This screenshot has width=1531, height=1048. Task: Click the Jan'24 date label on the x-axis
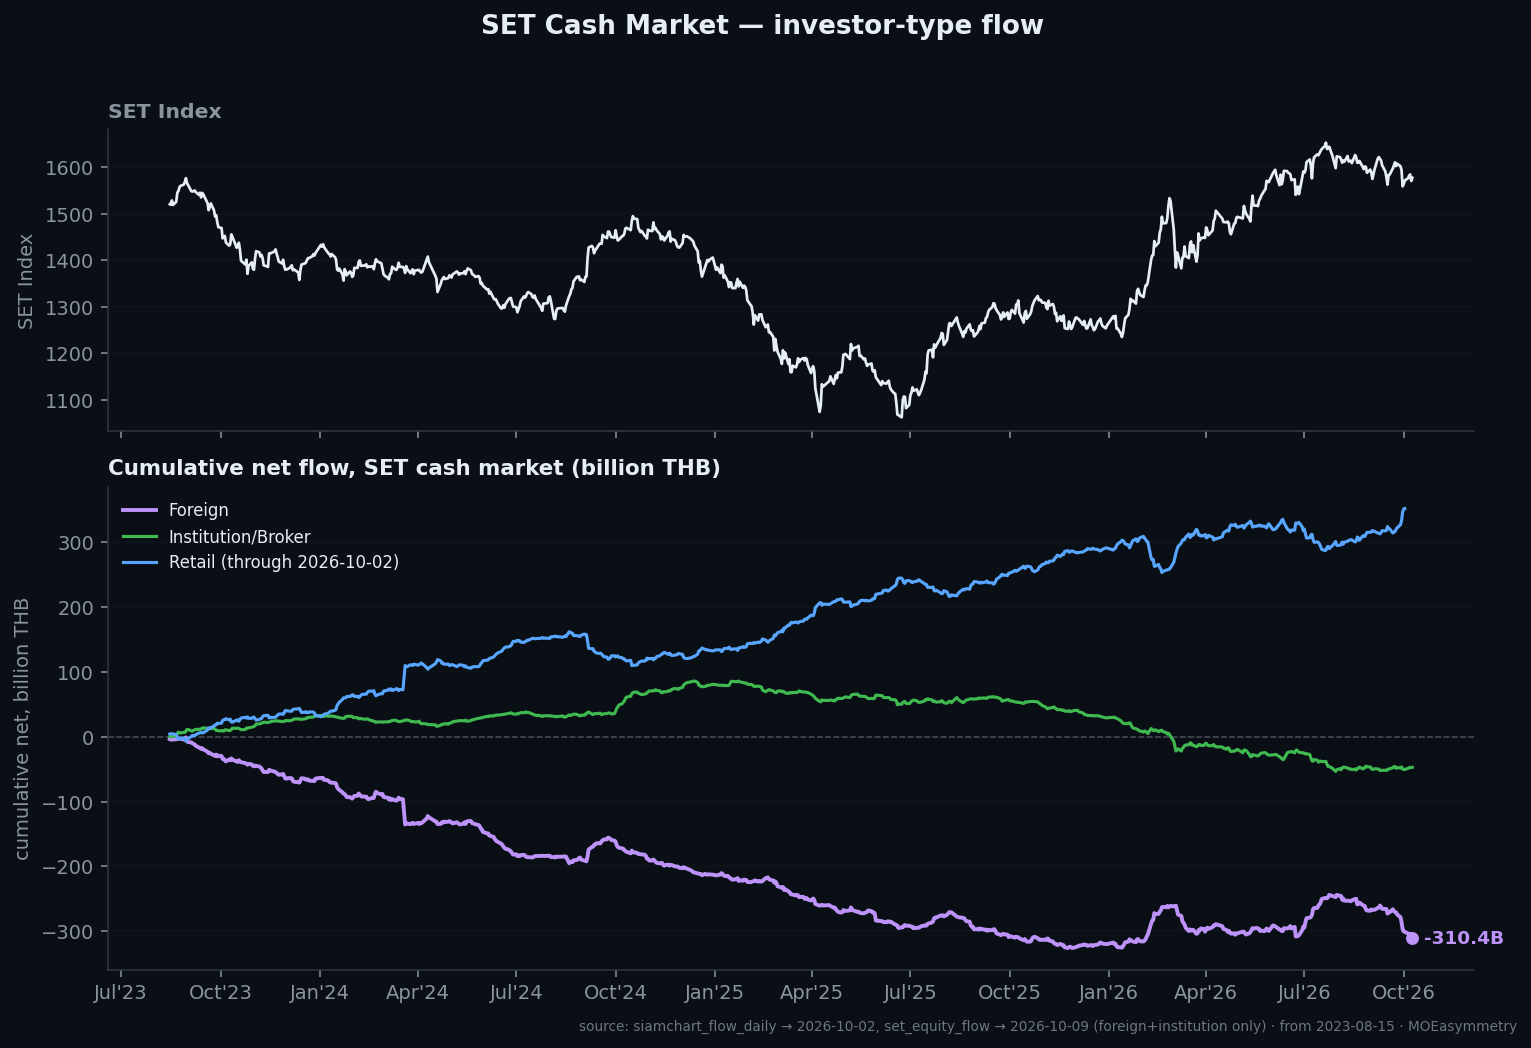320,993
